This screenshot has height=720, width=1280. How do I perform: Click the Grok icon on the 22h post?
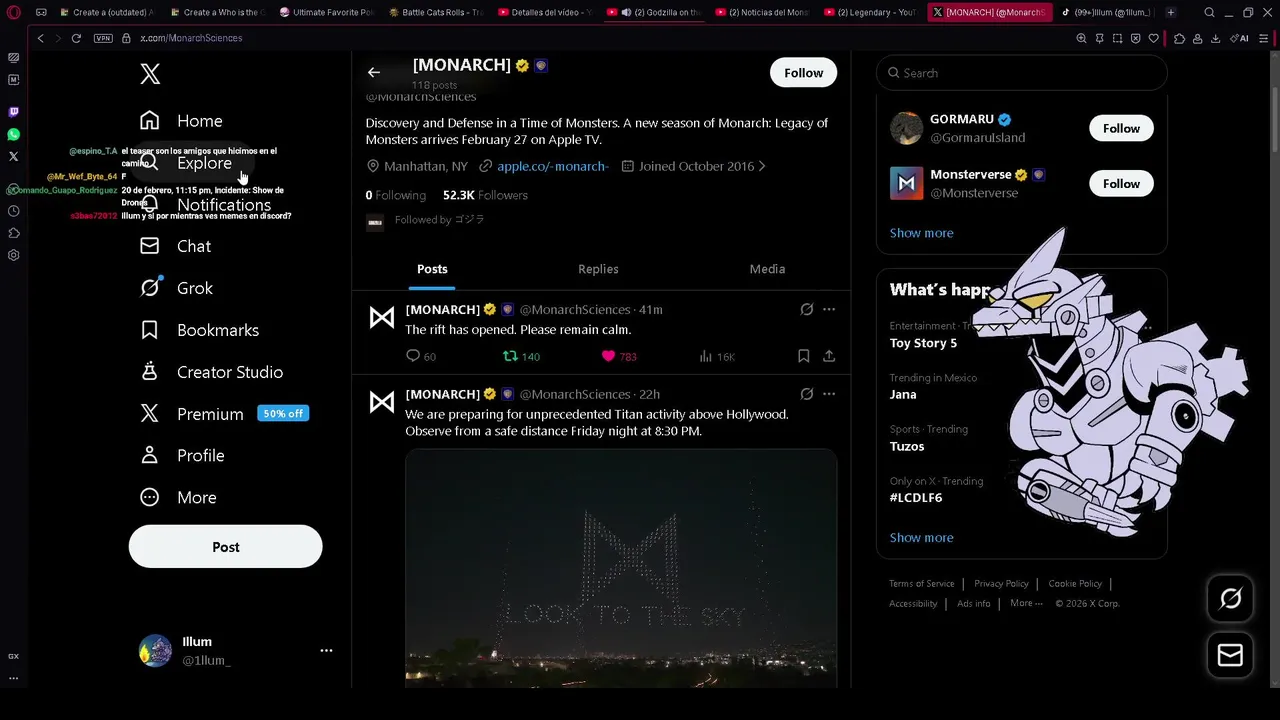(806, 394)
